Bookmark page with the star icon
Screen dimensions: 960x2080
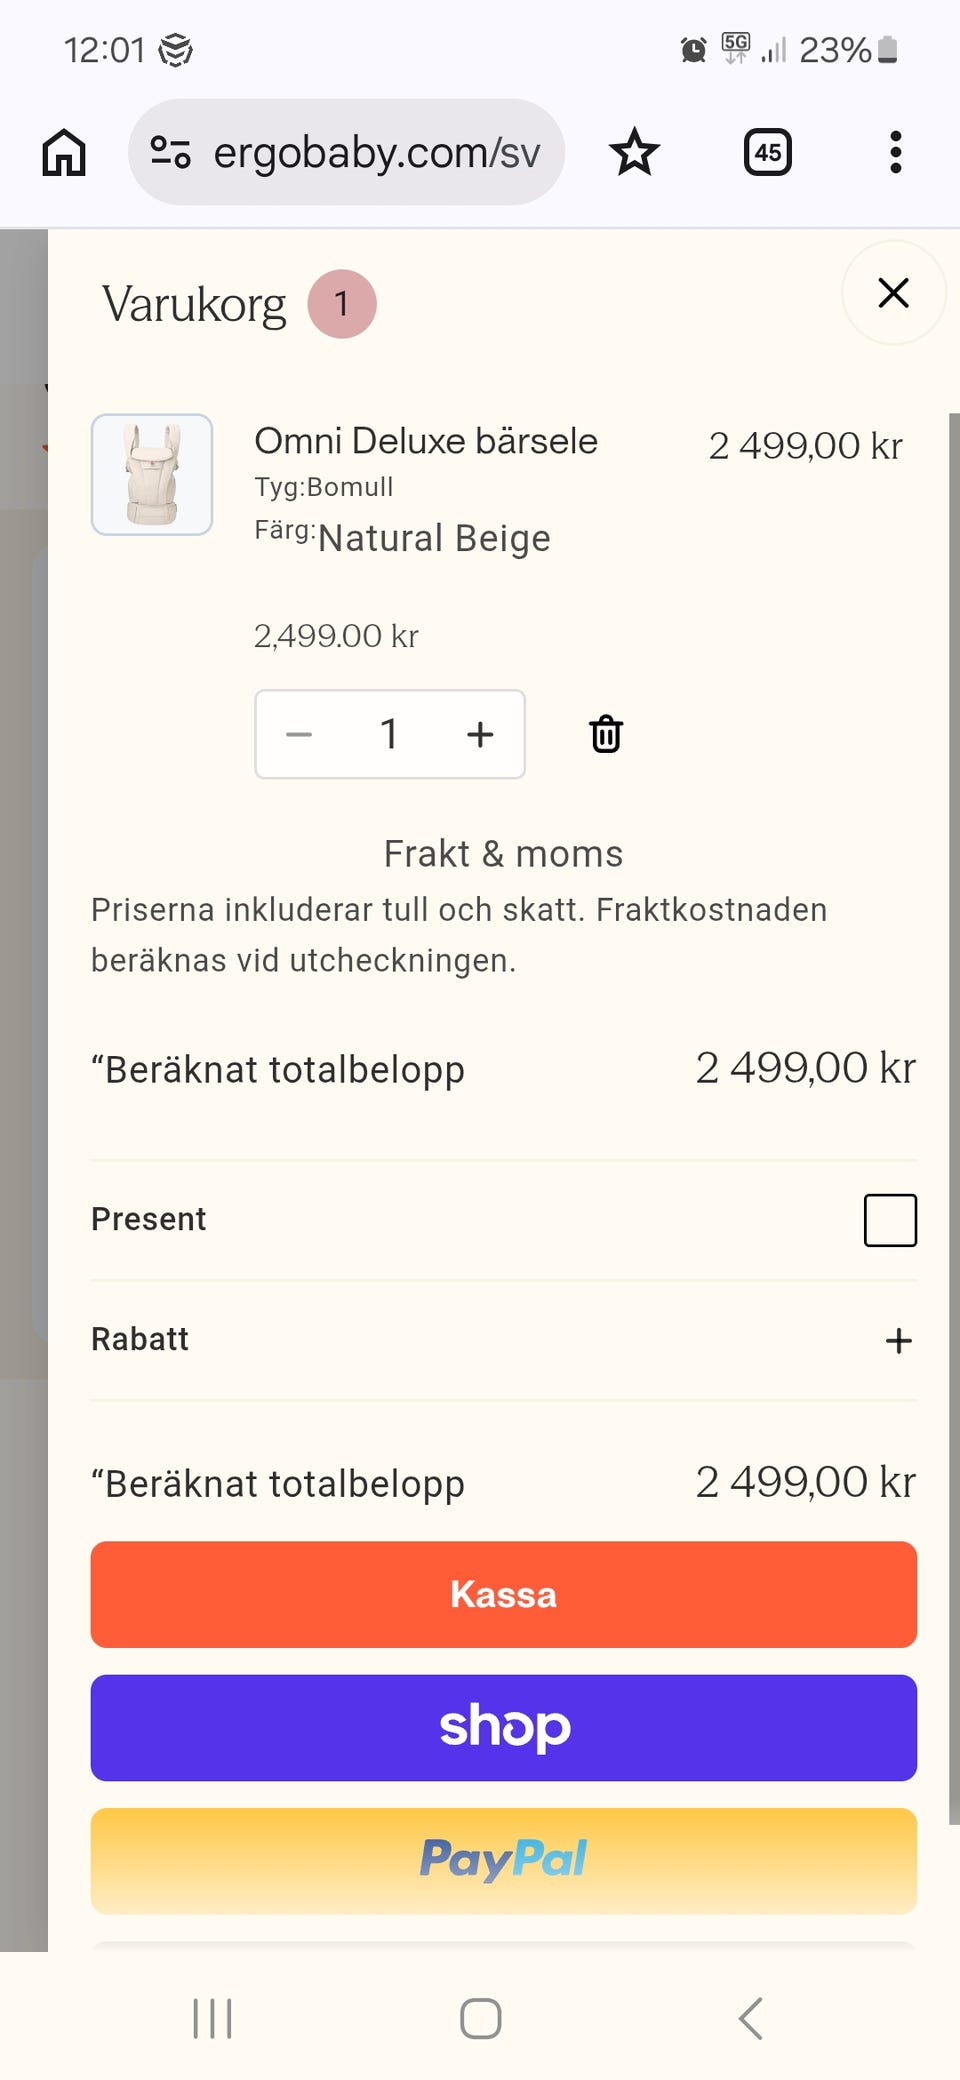(x=634, y=153)
